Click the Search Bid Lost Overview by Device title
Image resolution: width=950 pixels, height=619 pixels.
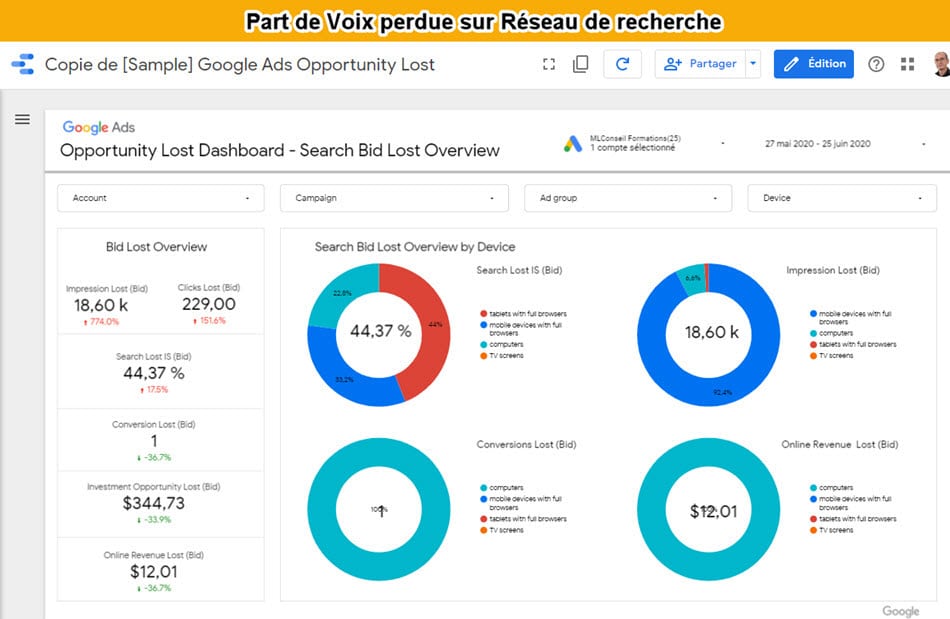pos(415,247)
